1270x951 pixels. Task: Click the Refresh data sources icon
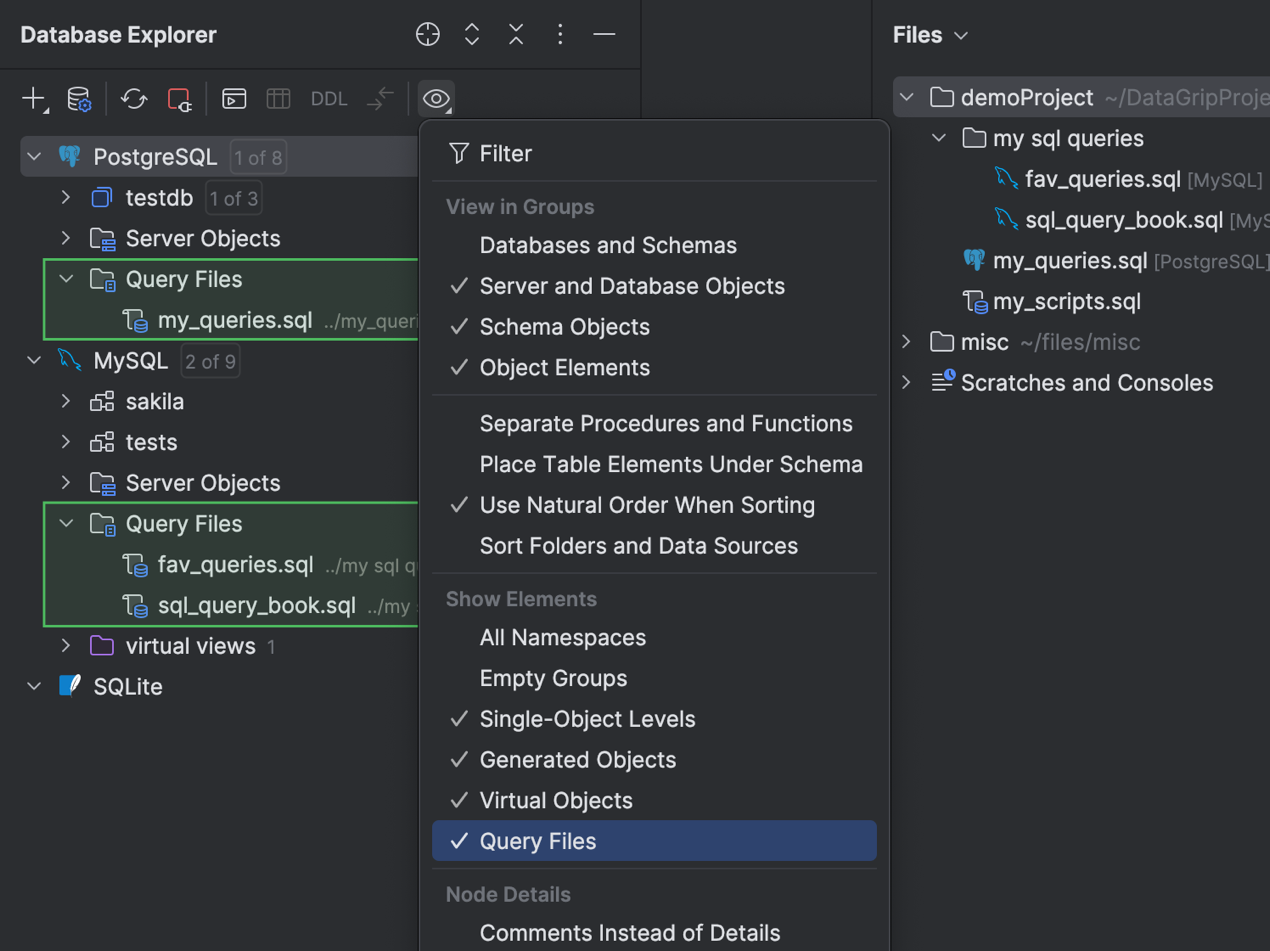[x=133, y=99]
